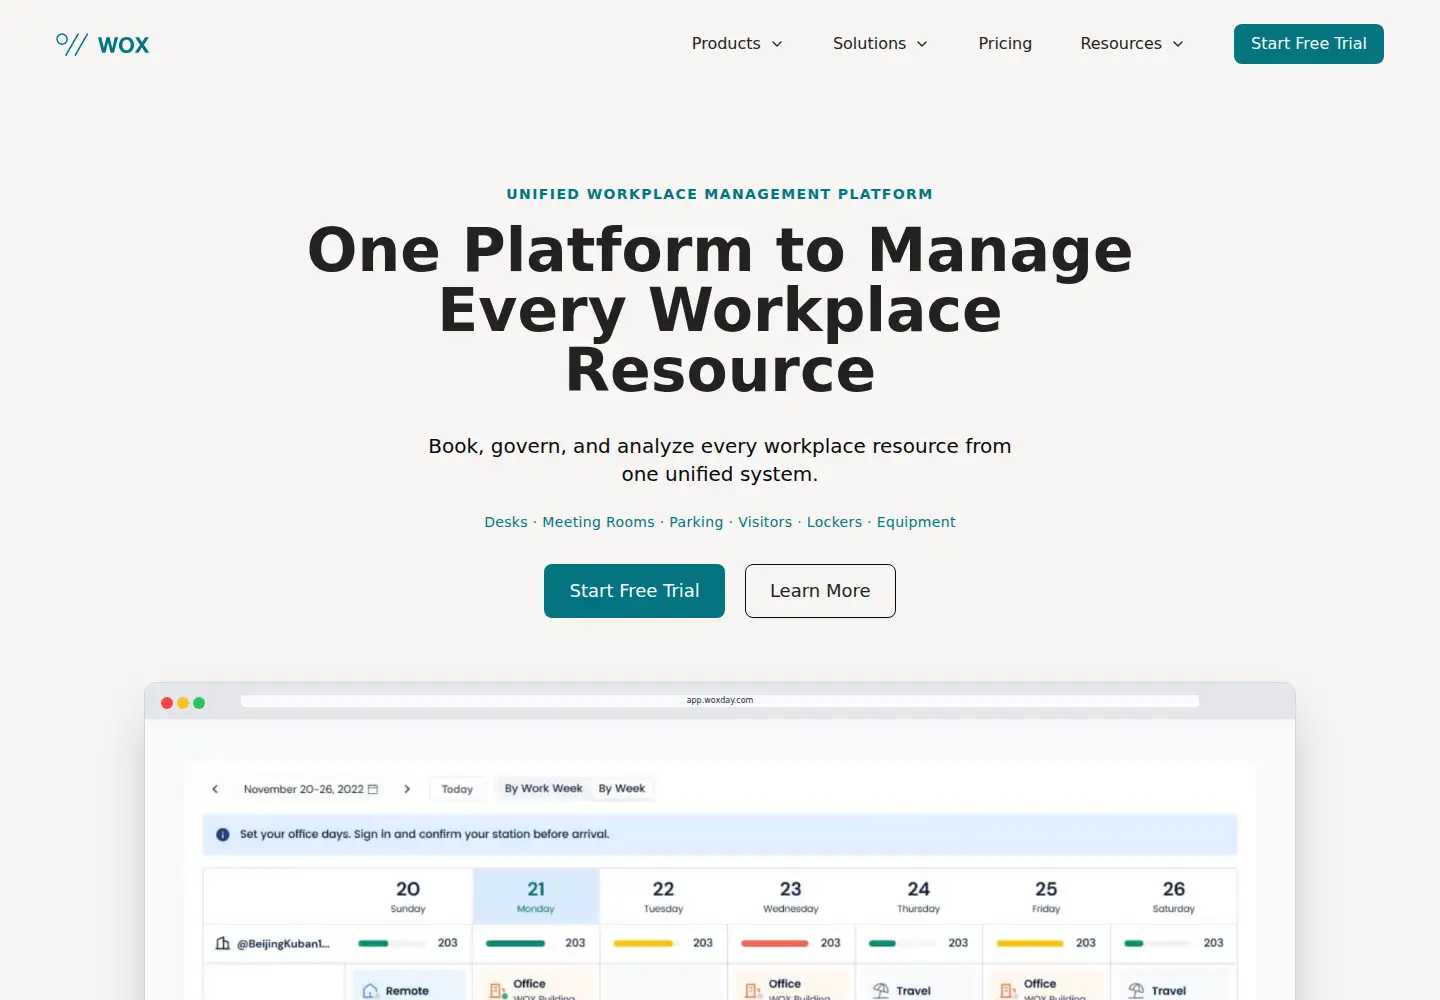The width and height of the screenshot is (1440, 1000).
Task: Go to the Lockers link
Action: (x=834, y=522)
